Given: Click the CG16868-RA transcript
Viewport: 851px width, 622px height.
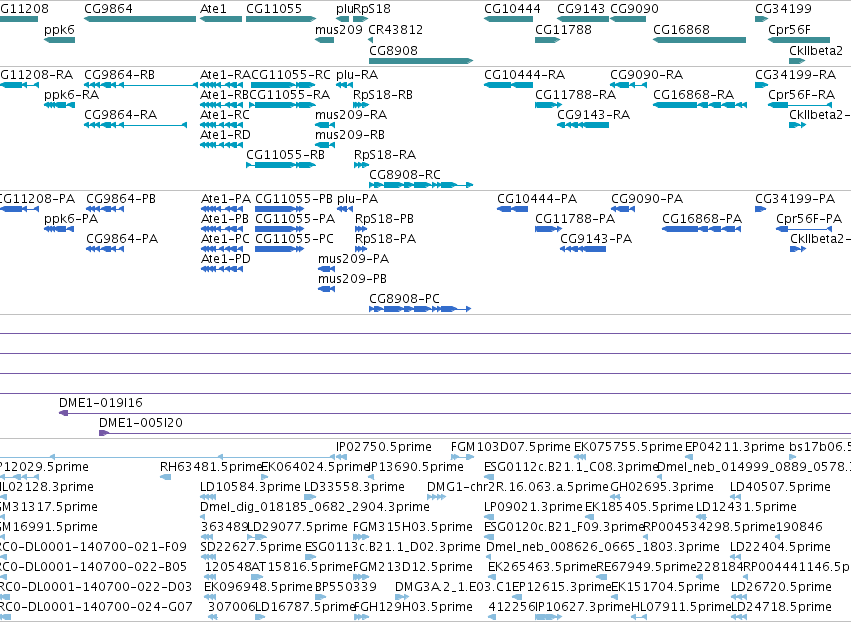Looking at the screenshot, I should pyautogui.click(x=700, y=105).
